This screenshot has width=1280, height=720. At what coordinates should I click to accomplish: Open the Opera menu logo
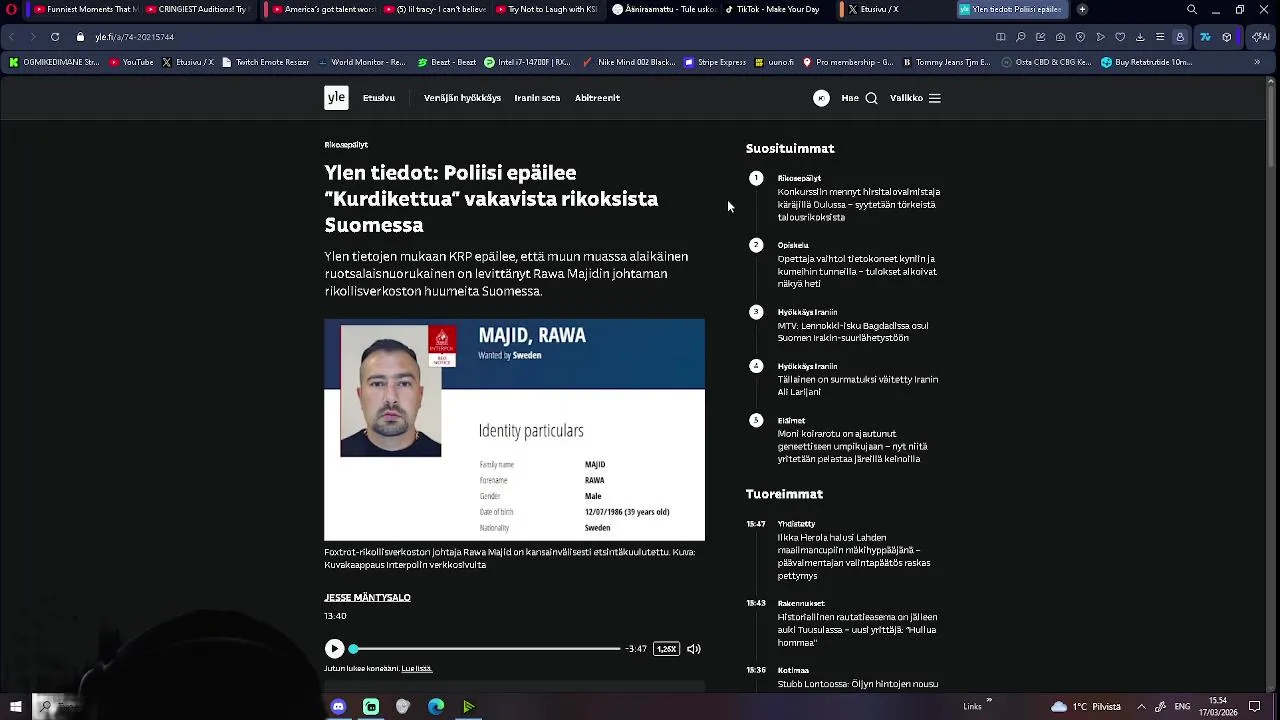point(10,9)
